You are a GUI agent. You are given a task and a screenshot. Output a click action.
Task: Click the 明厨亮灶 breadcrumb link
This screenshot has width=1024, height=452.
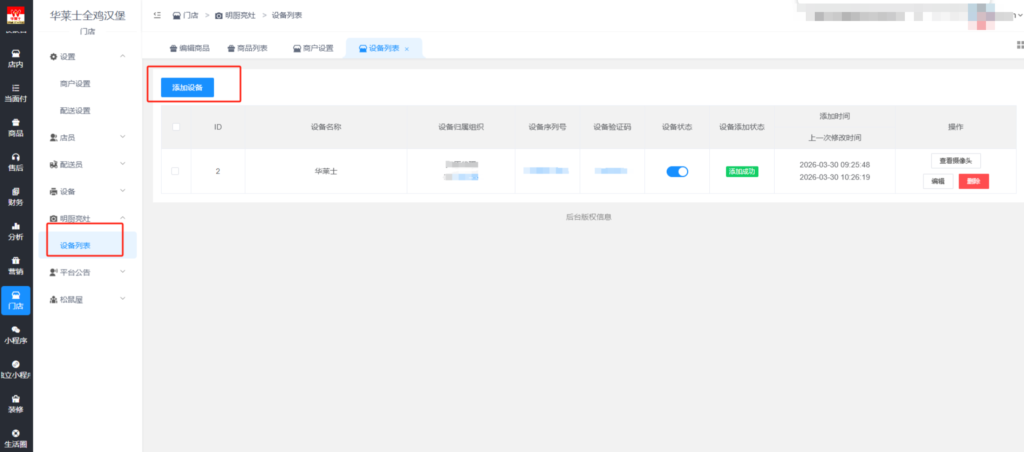(236, 15)
